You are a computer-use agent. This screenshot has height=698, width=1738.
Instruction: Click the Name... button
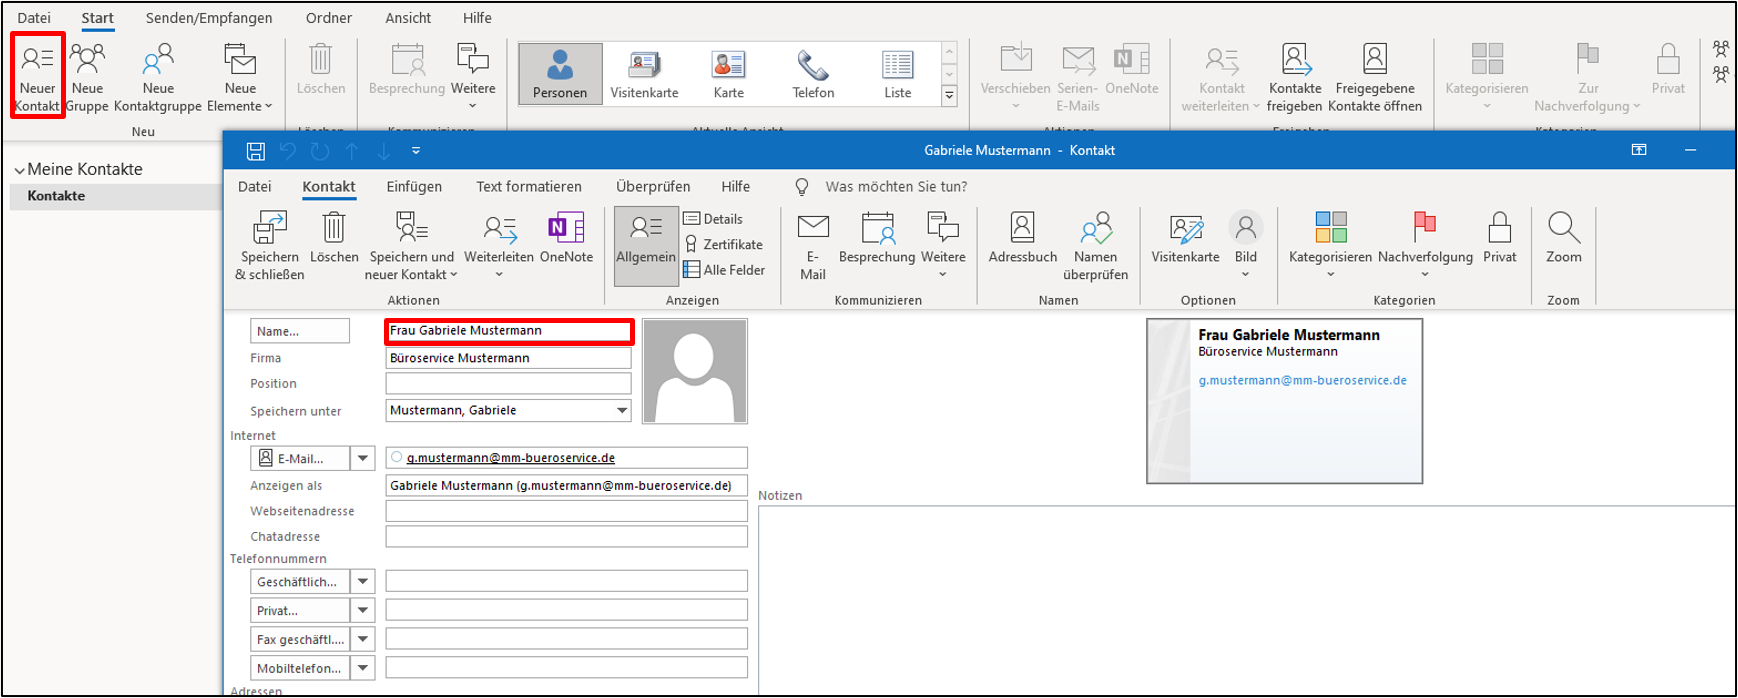(300, 331)
